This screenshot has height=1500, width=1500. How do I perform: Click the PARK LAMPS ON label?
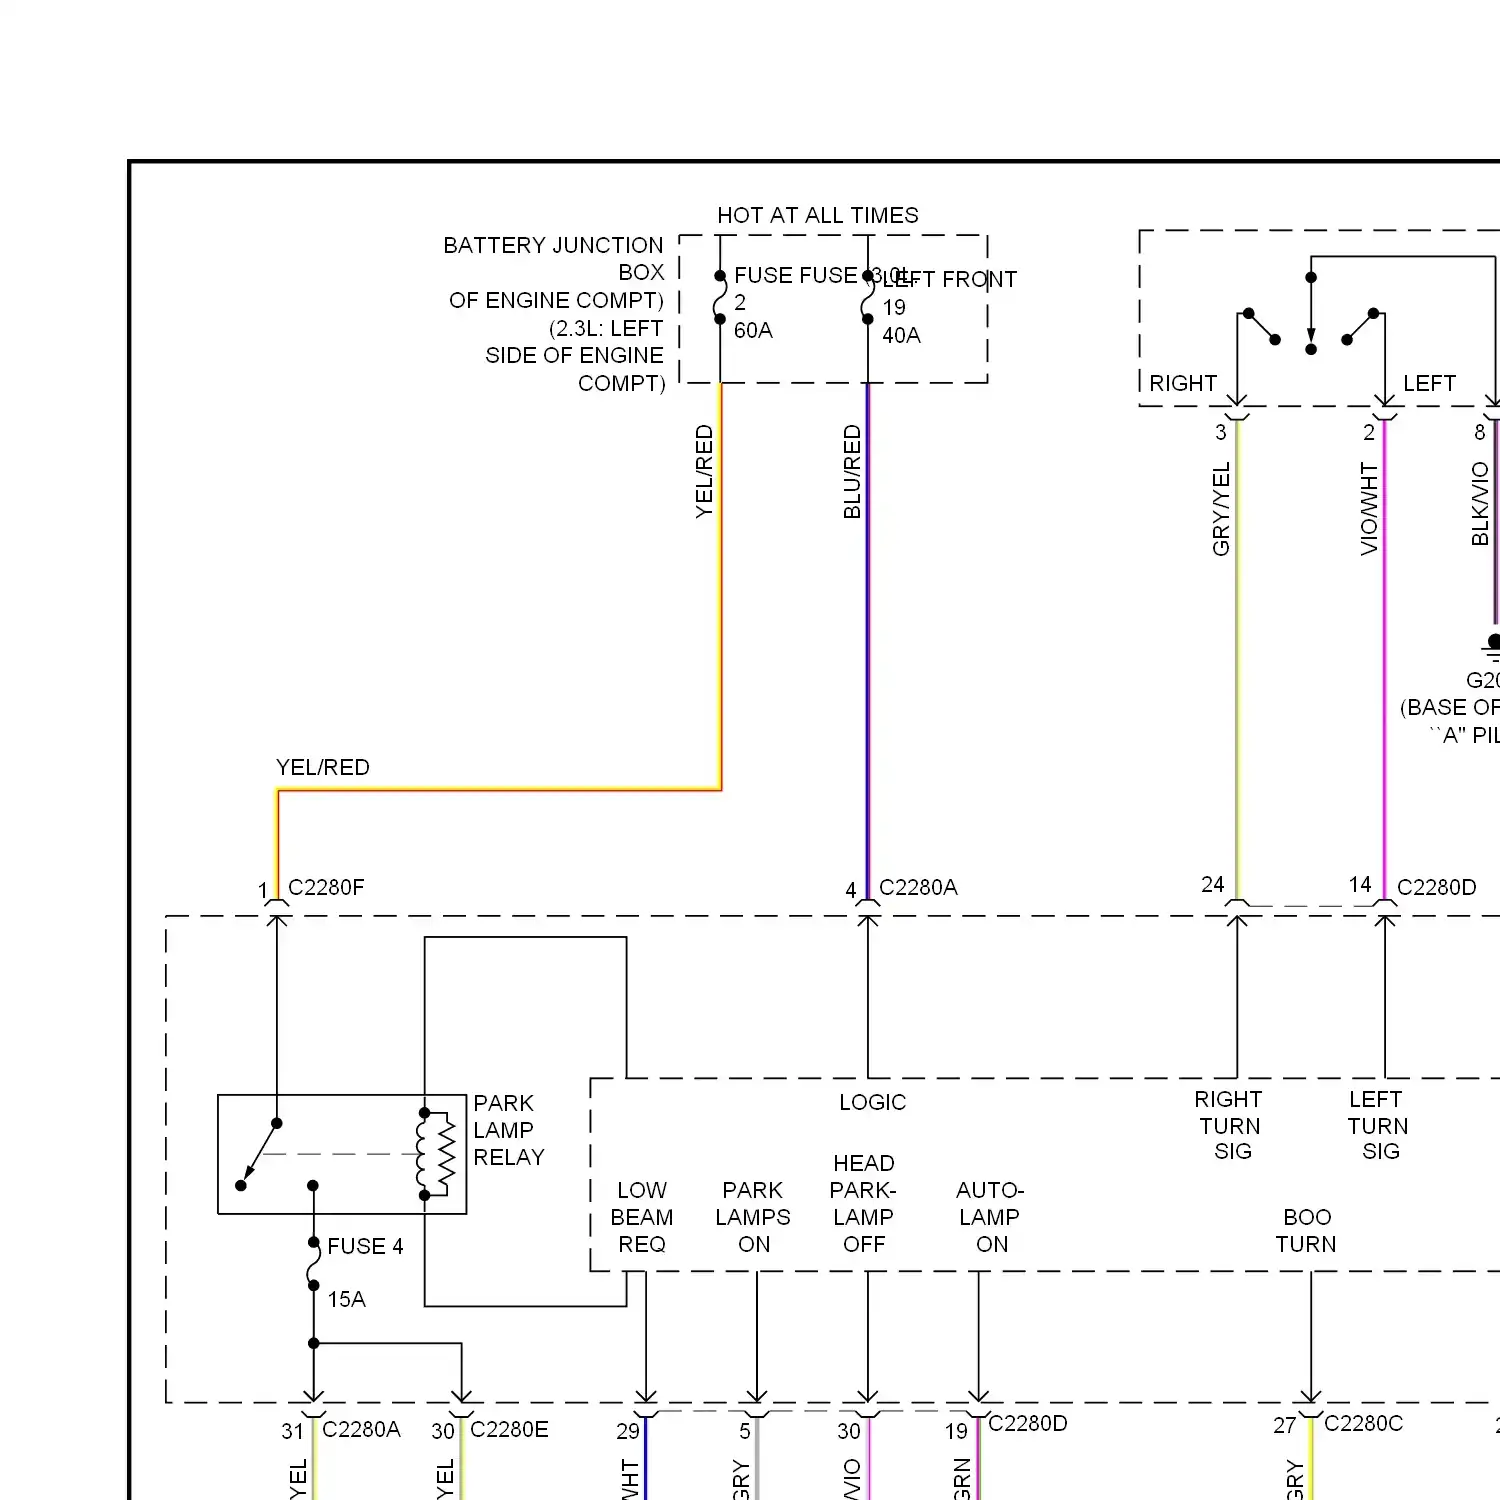click(753, 1217)
